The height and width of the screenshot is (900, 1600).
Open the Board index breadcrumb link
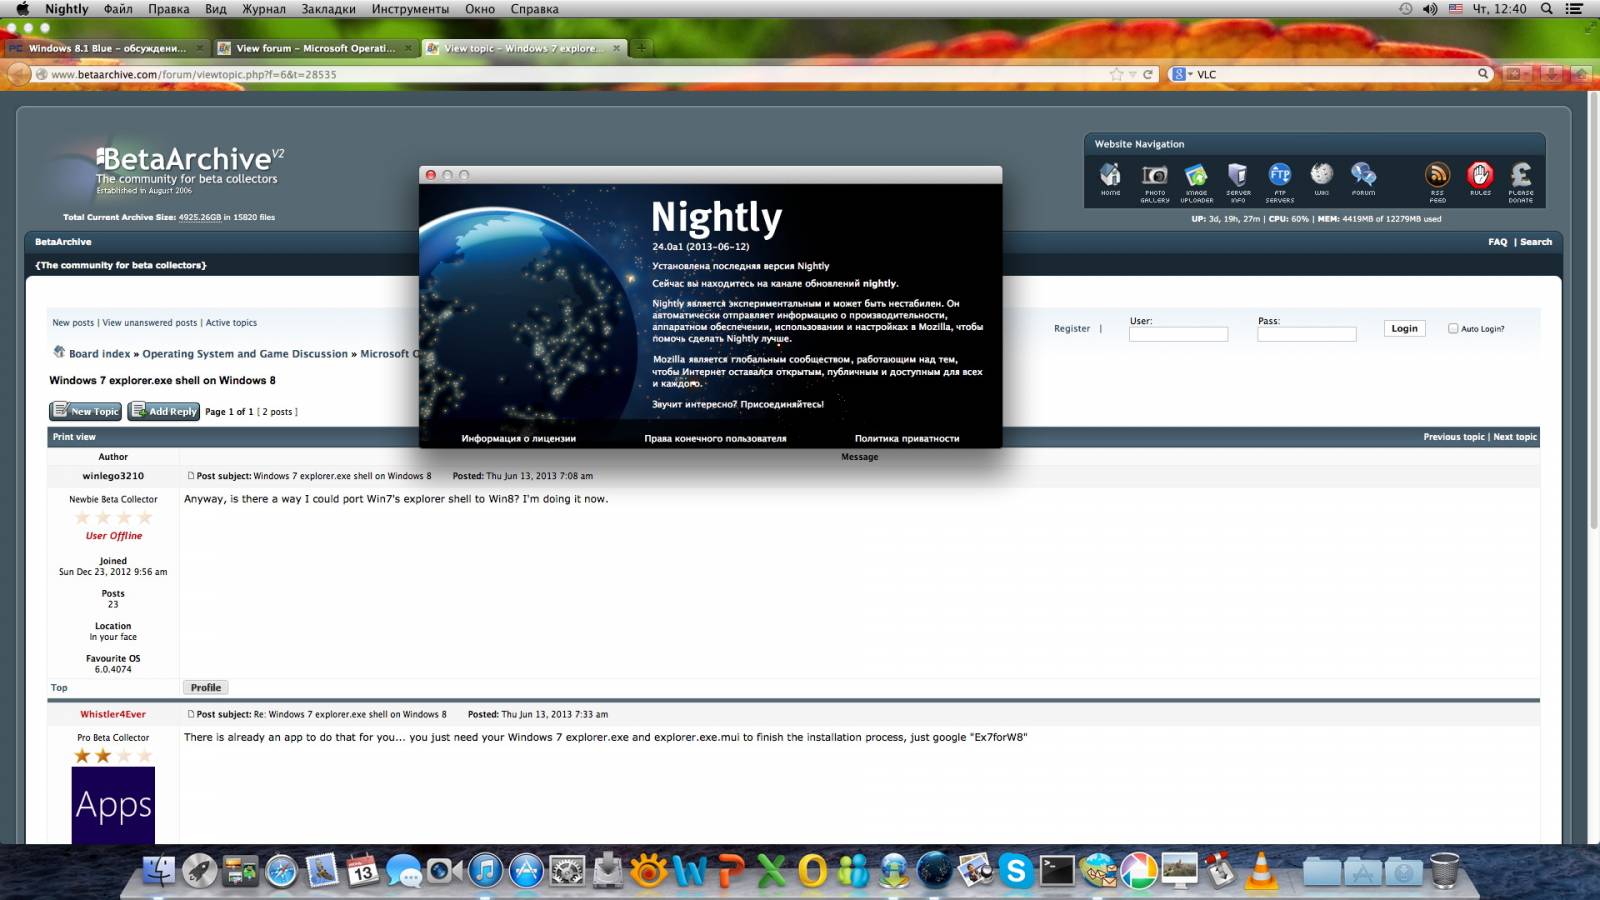(x=100, y=354)
